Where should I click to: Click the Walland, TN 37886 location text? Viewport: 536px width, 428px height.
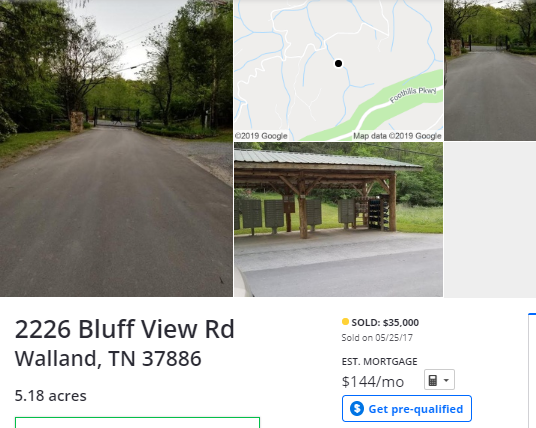pos(108,359)
